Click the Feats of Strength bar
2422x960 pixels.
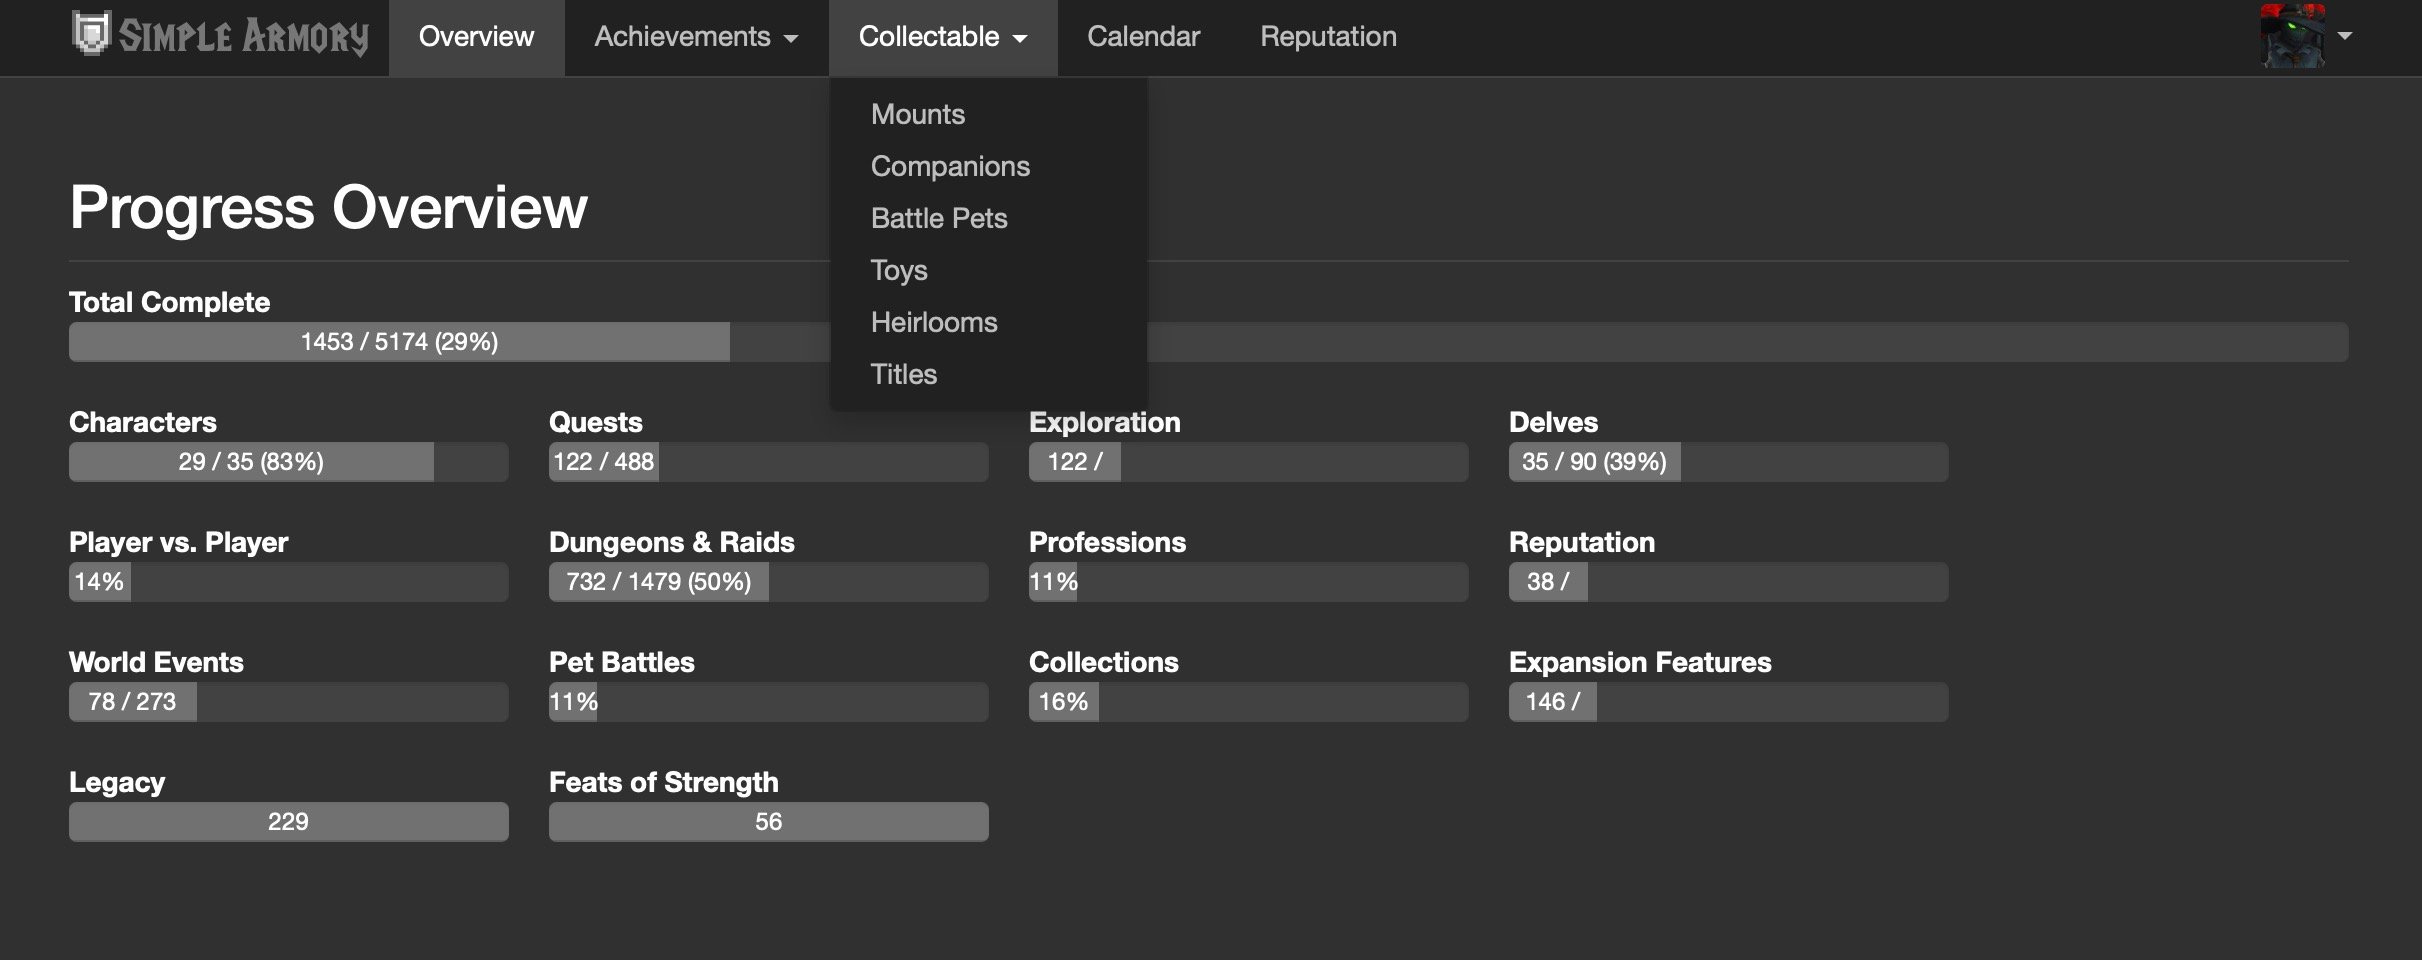[768, 822]
